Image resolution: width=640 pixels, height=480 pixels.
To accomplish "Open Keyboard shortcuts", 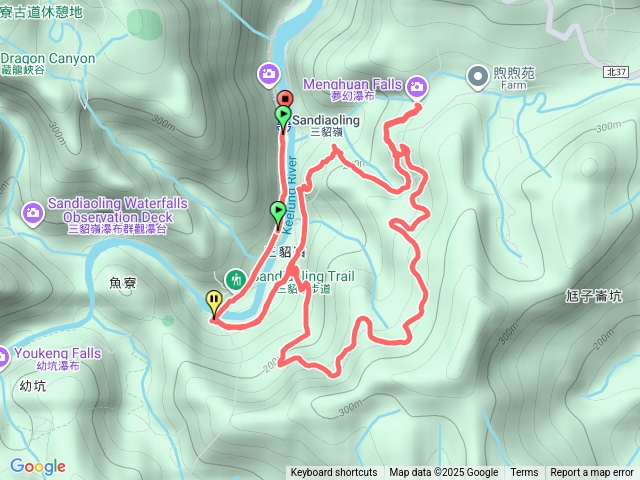I will [334, 473].
